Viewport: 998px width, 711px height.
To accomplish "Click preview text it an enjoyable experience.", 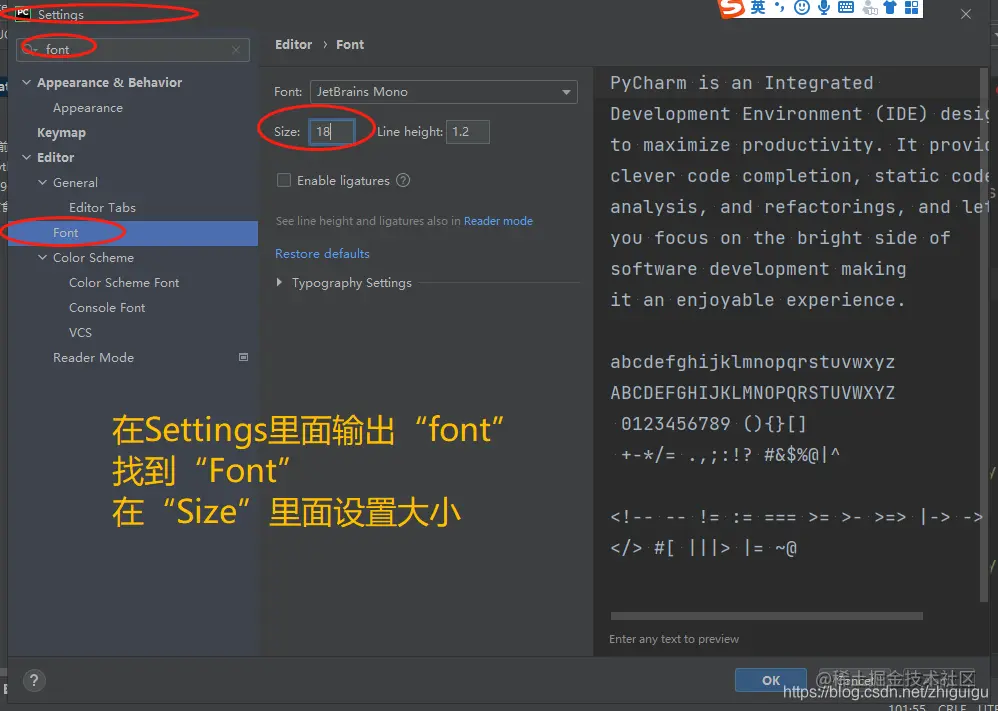I will (x=757, y=300).
